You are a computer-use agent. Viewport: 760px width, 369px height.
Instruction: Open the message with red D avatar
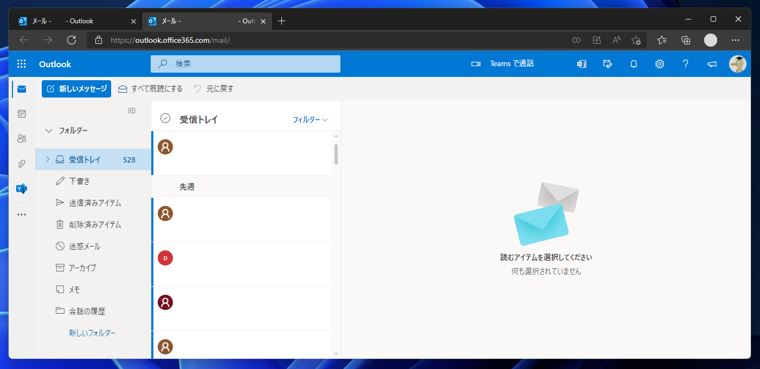click(x=241, y=264)
